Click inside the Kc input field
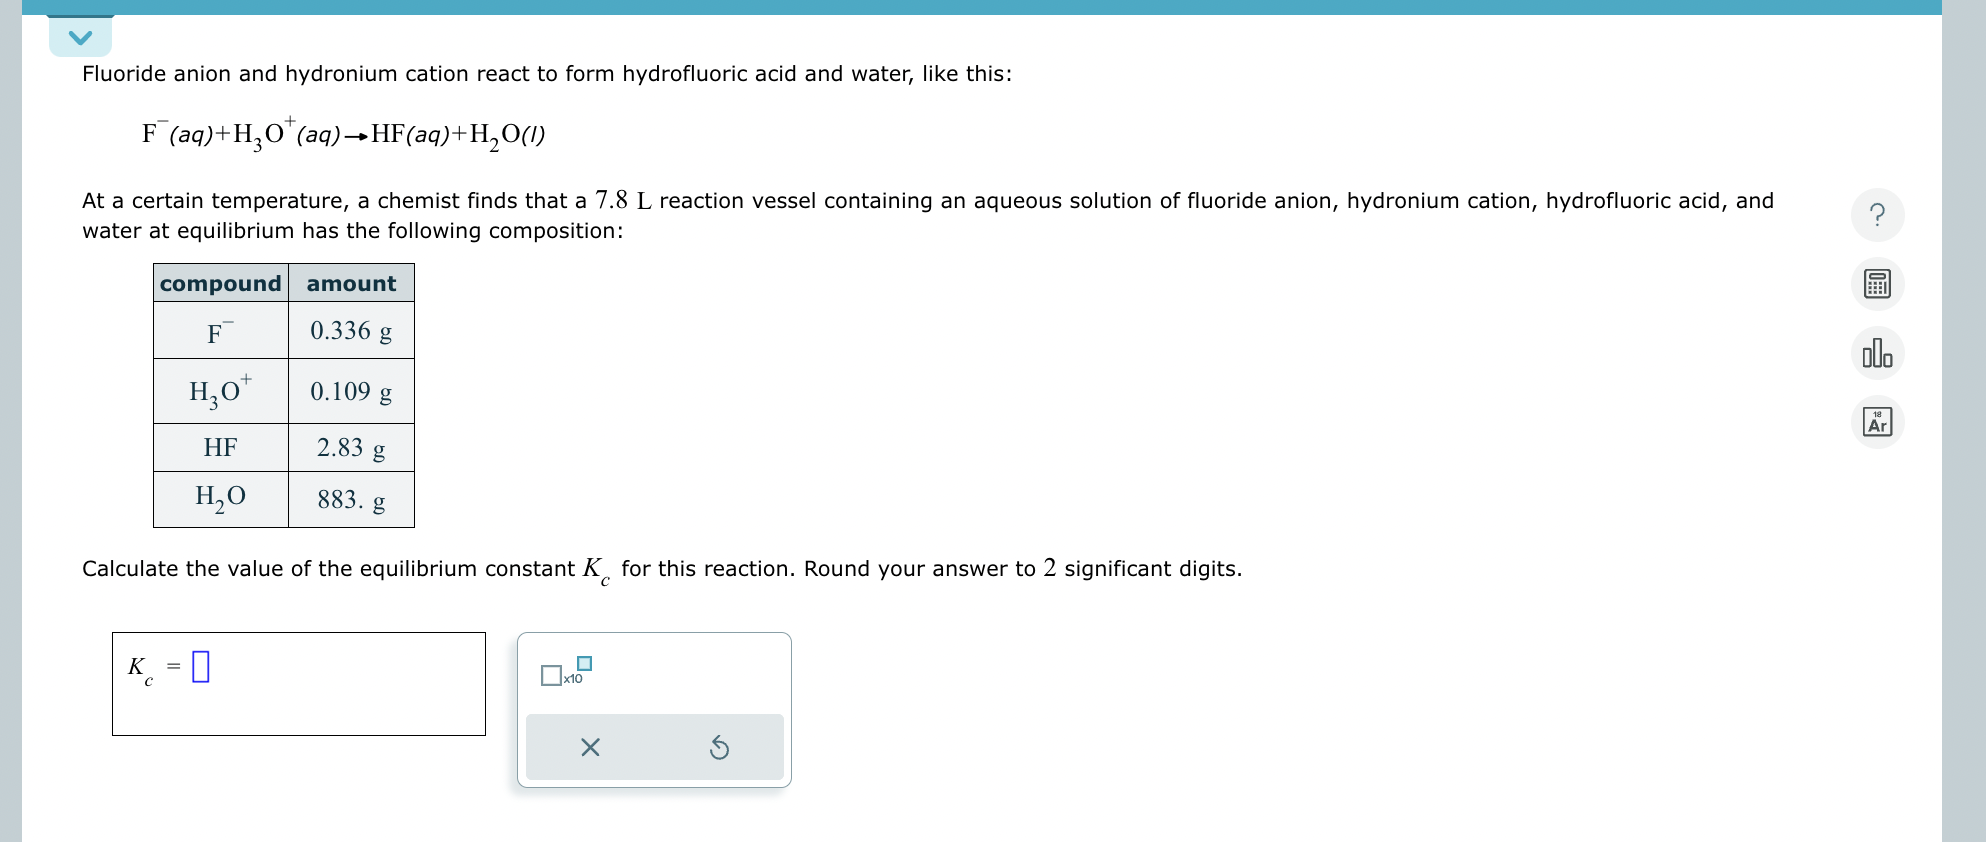Screen dimensions: 1986x842 point(200,664)
